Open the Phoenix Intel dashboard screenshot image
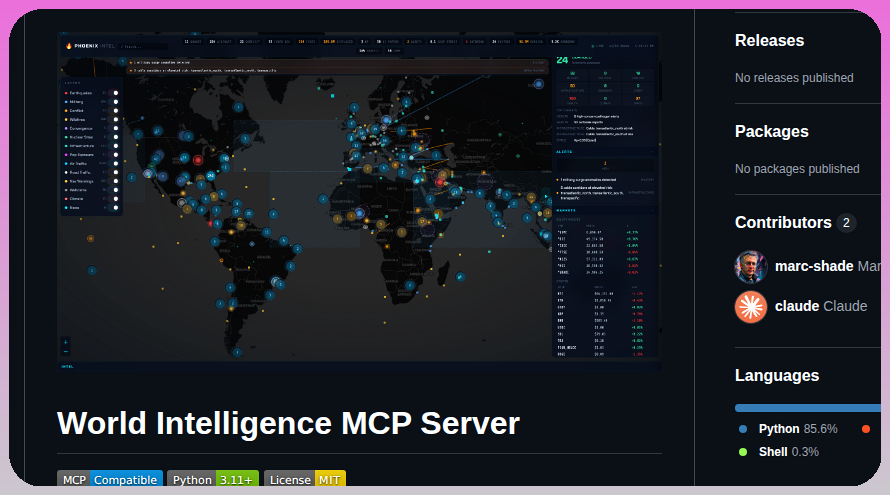Viewport: 890px width, 495px height. click(359, 202)
